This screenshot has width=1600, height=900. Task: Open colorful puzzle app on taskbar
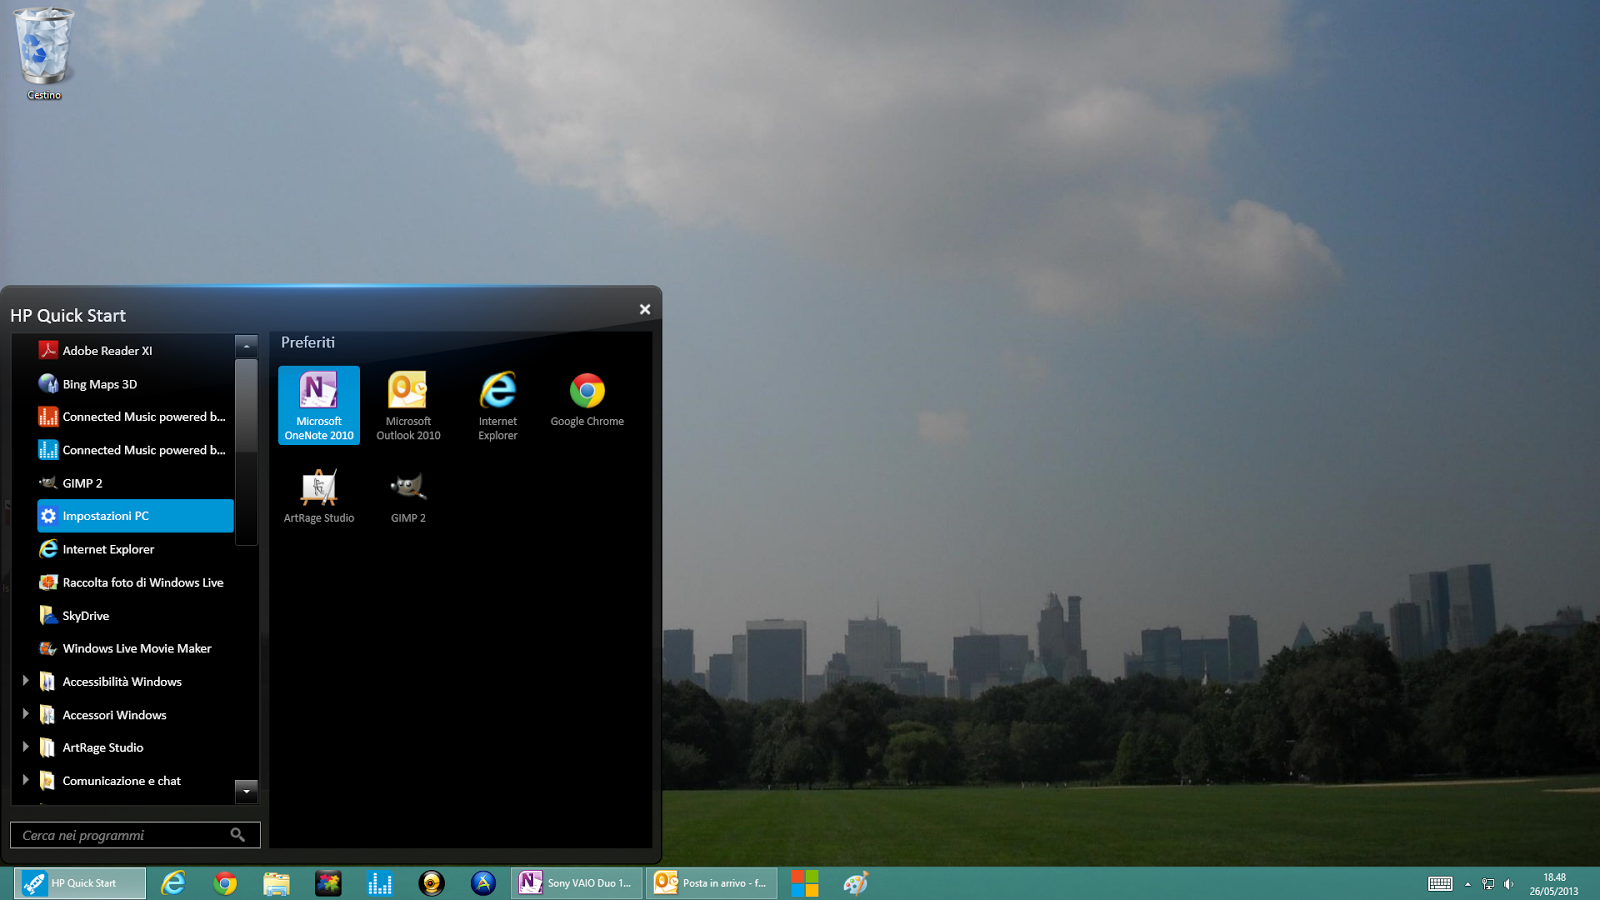(x=328, y=883)
